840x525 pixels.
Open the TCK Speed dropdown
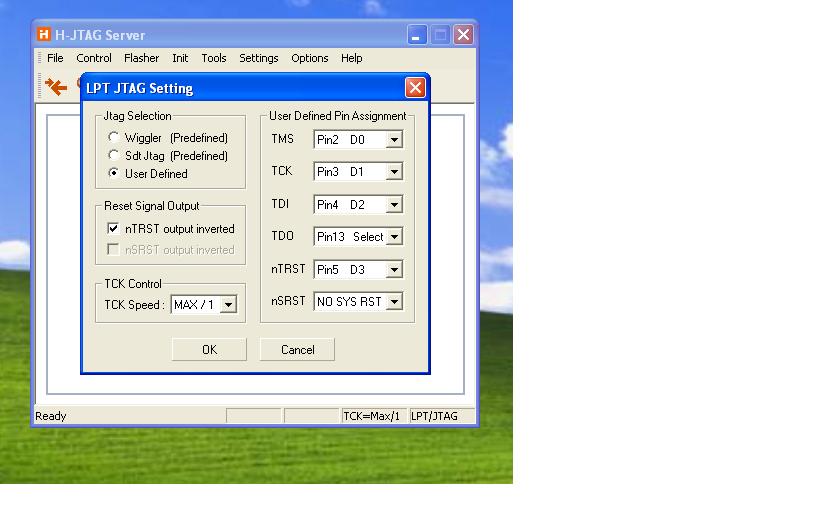228,305
